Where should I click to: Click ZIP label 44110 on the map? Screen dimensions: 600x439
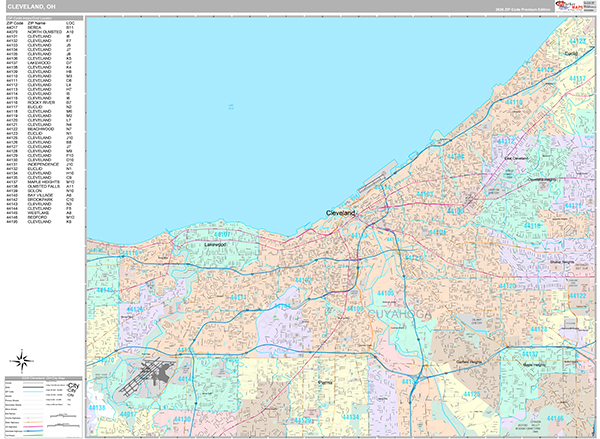514,102
